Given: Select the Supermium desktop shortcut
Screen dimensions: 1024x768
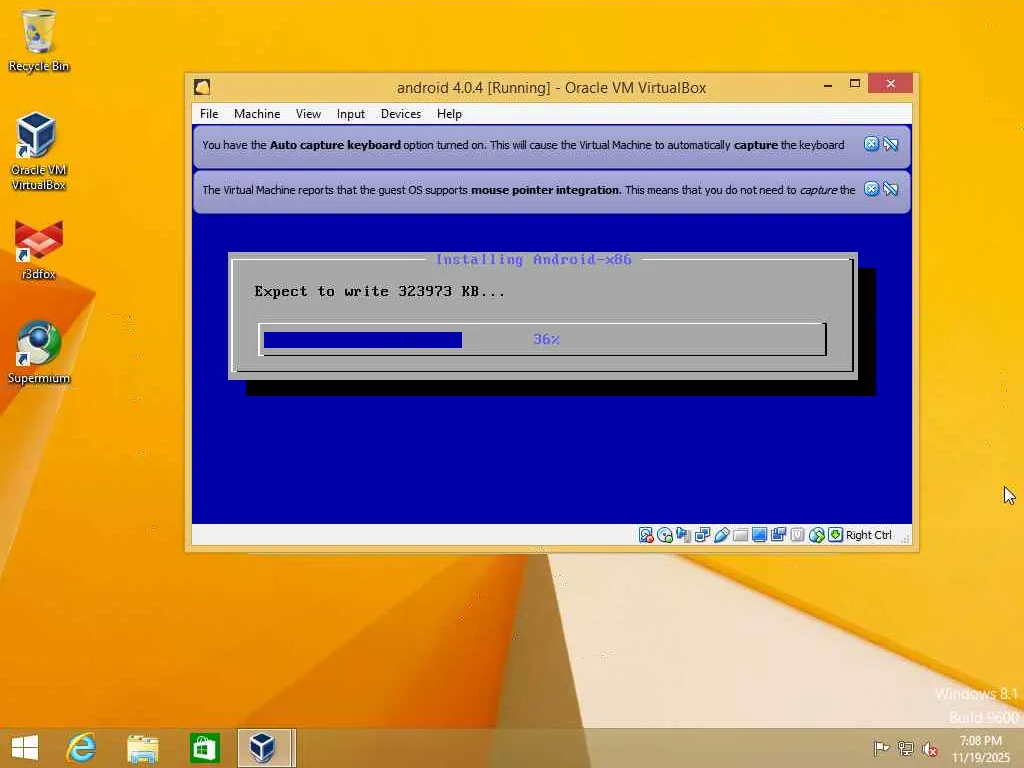Looking at the screenshot, I should coord(39,353).
